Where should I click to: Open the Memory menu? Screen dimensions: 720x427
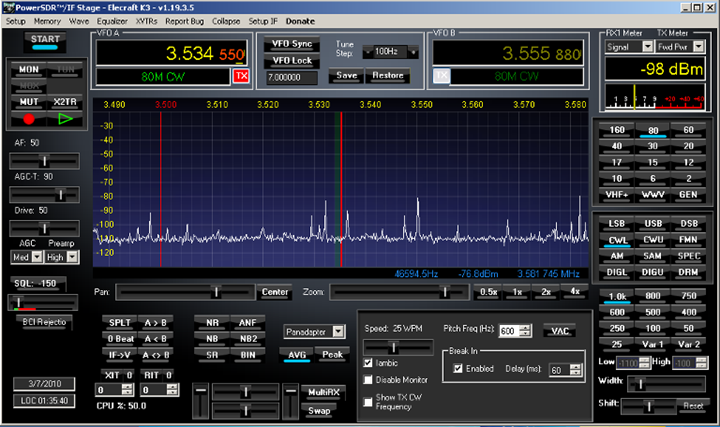(x=47, y=21)
